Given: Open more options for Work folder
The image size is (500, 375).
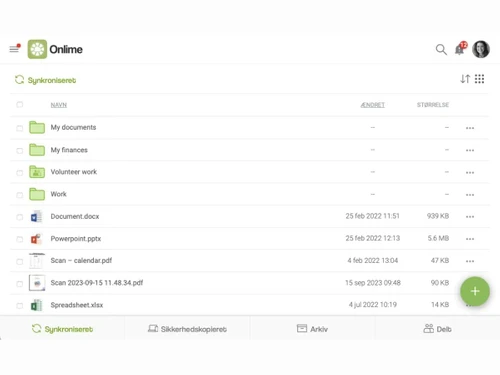Looking at the screenshot, I should click(x=470, y=195).
